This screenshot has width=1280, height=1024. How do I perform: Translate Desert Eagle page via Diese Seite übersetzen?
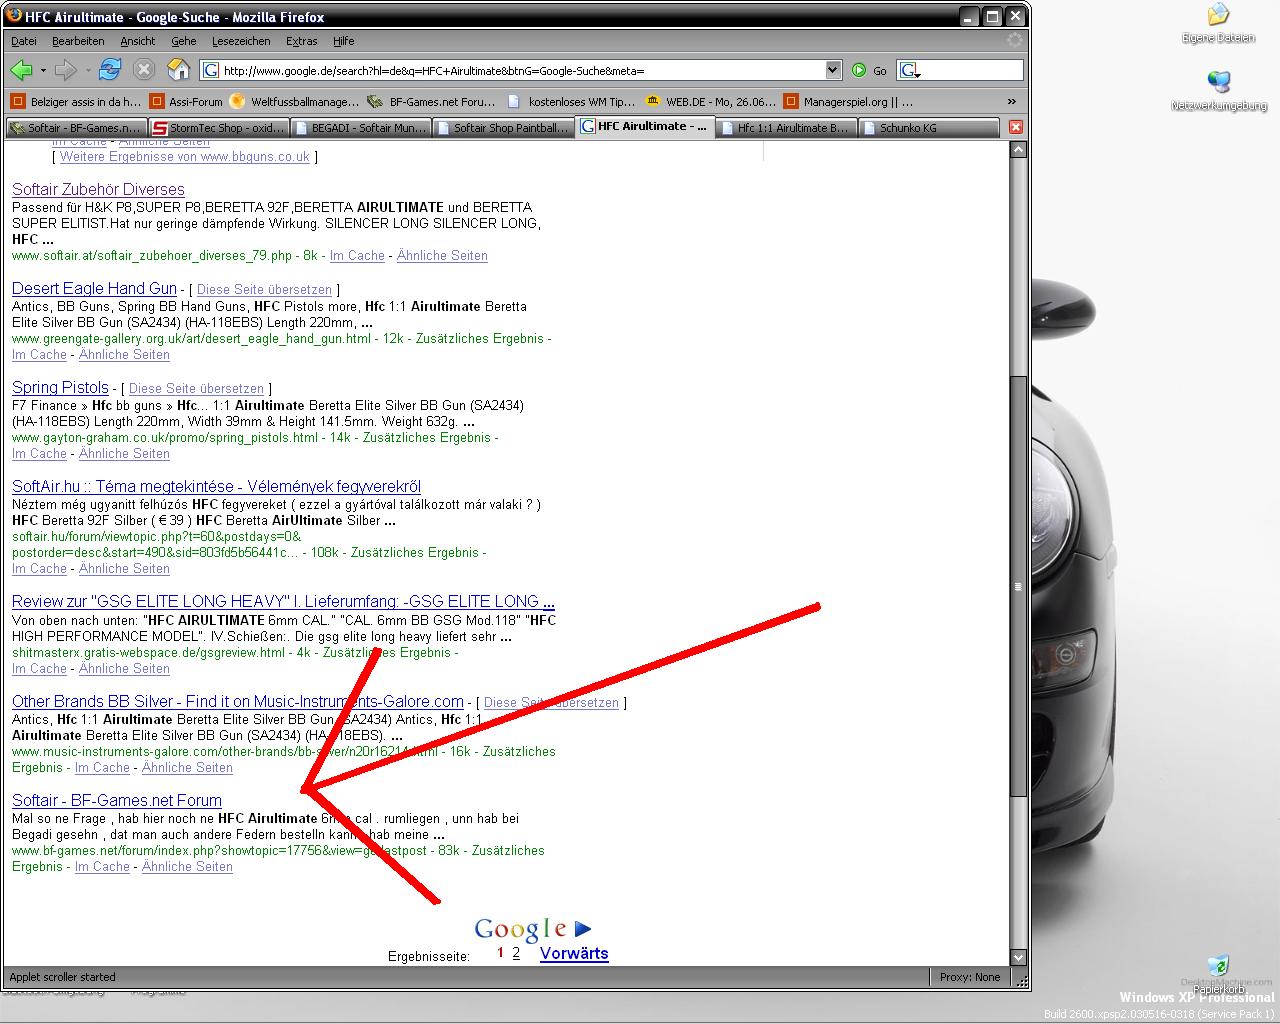[x=264, y=290]
